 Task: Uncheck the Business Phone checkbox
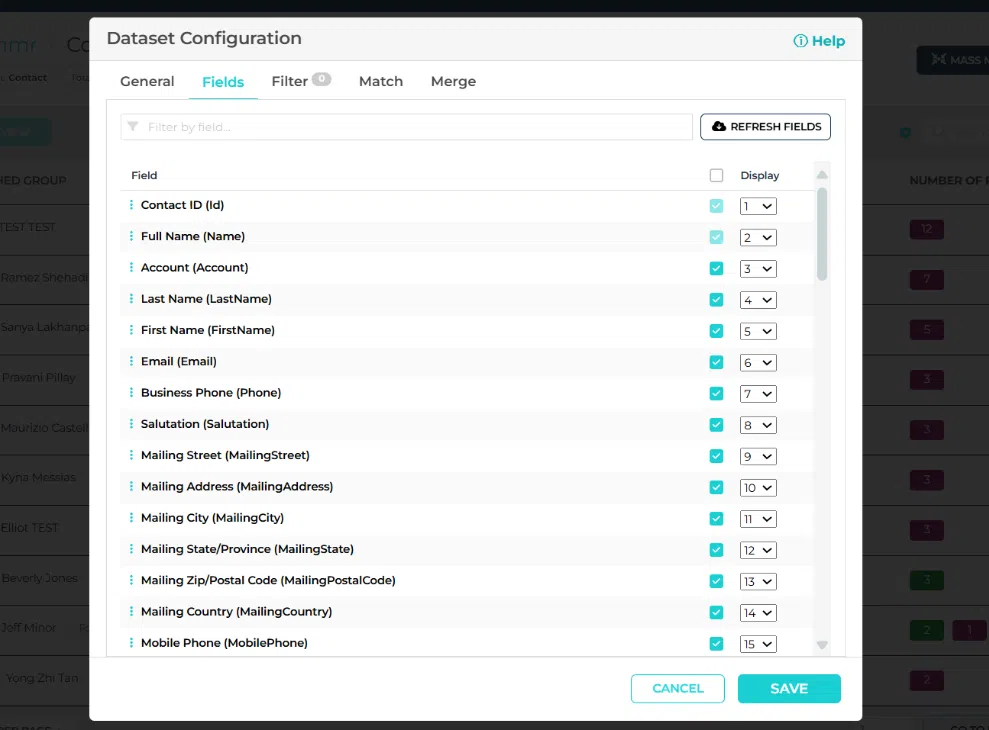tap(716, 393)
